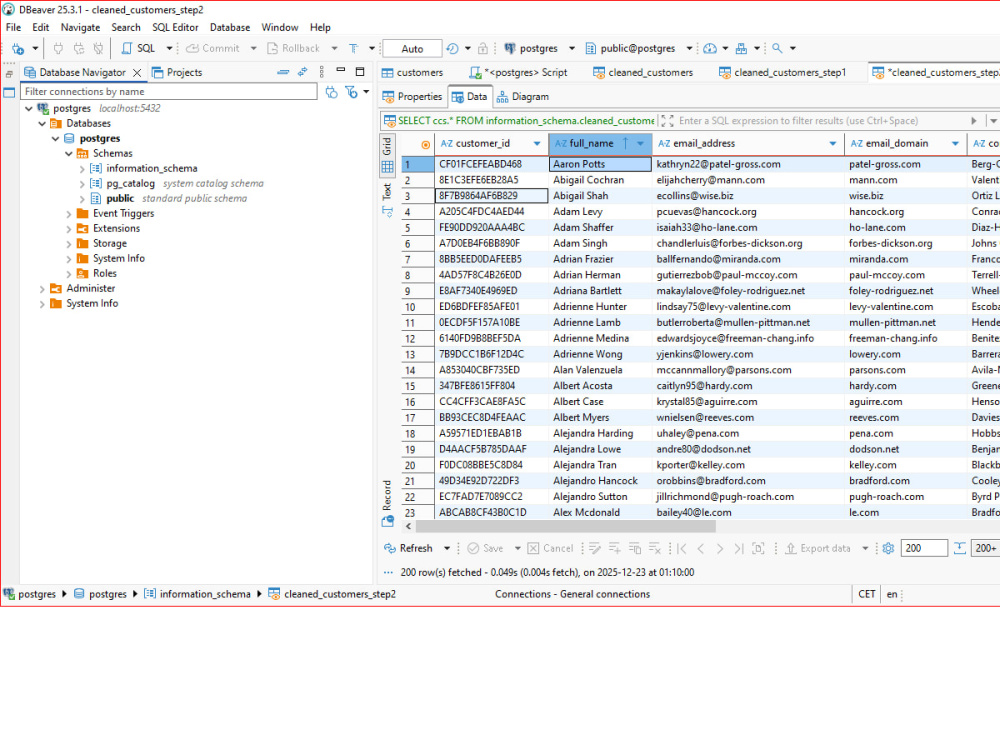Collapse the Schemas folder node

pos(69,154)
